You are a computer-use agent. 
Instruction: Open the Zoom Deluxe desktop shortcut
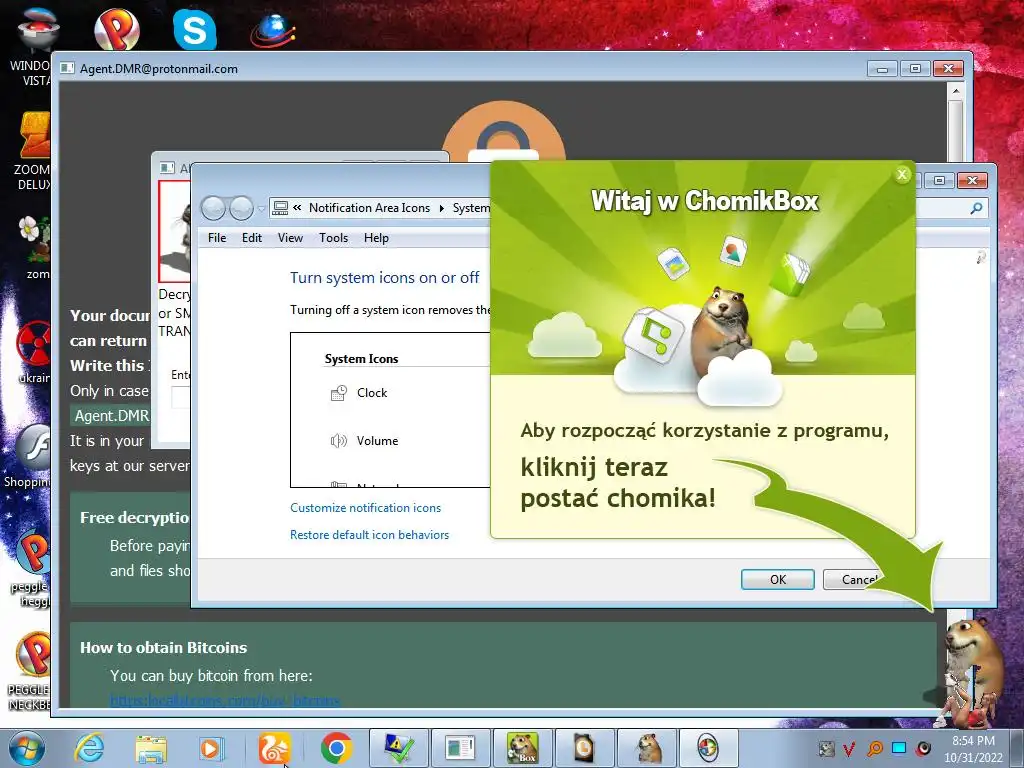[x=33, y=150]
